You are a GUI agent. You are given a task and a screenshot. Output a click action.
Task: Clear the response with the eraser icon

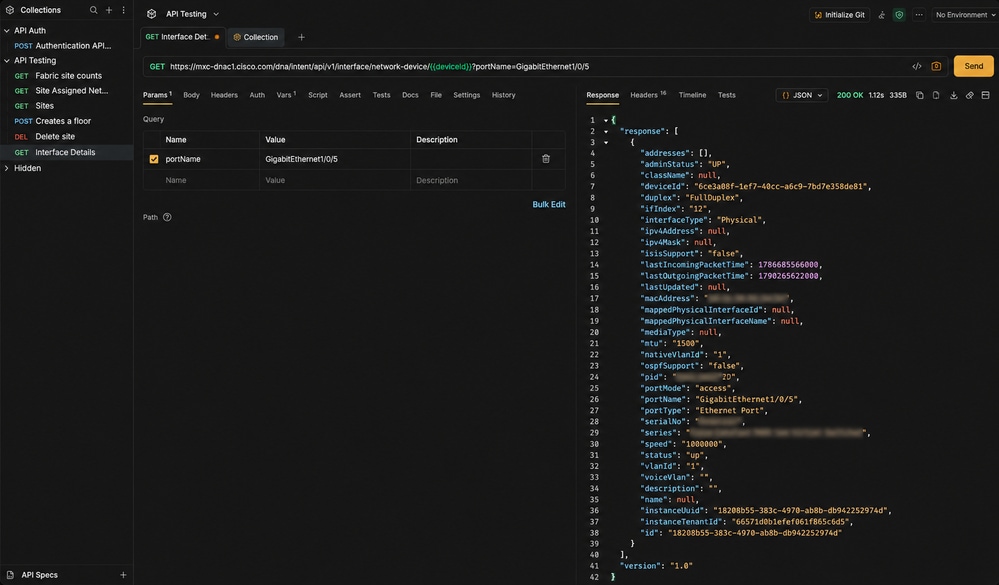pyautogui.click(x=970, y=95)
